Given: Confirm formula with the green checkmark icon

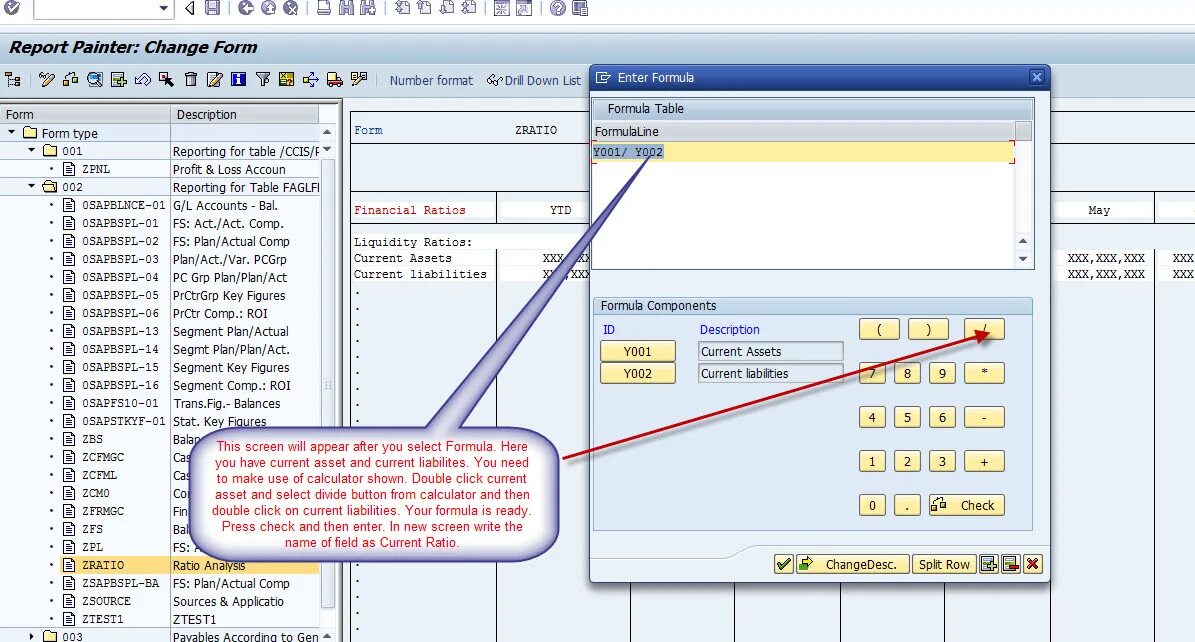Looking at the screenshot, I should coord(783,563).
